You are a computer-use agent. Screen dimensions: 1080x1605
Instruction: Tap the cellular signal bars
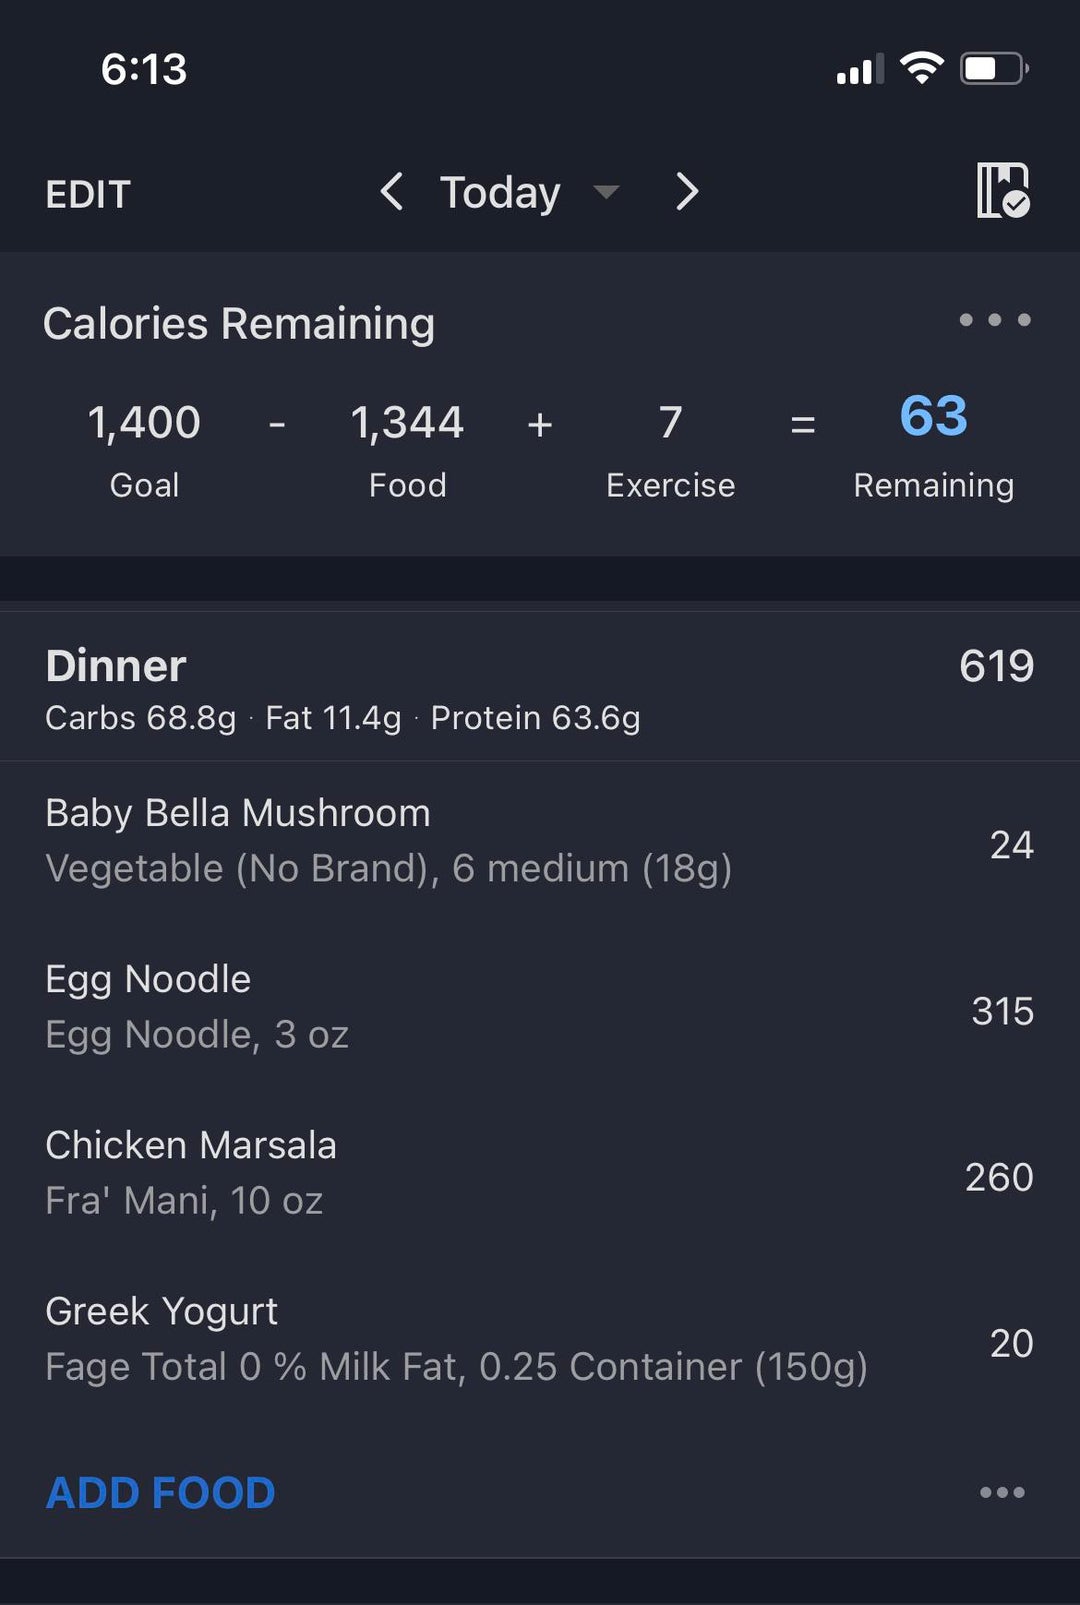click(860, 69)
